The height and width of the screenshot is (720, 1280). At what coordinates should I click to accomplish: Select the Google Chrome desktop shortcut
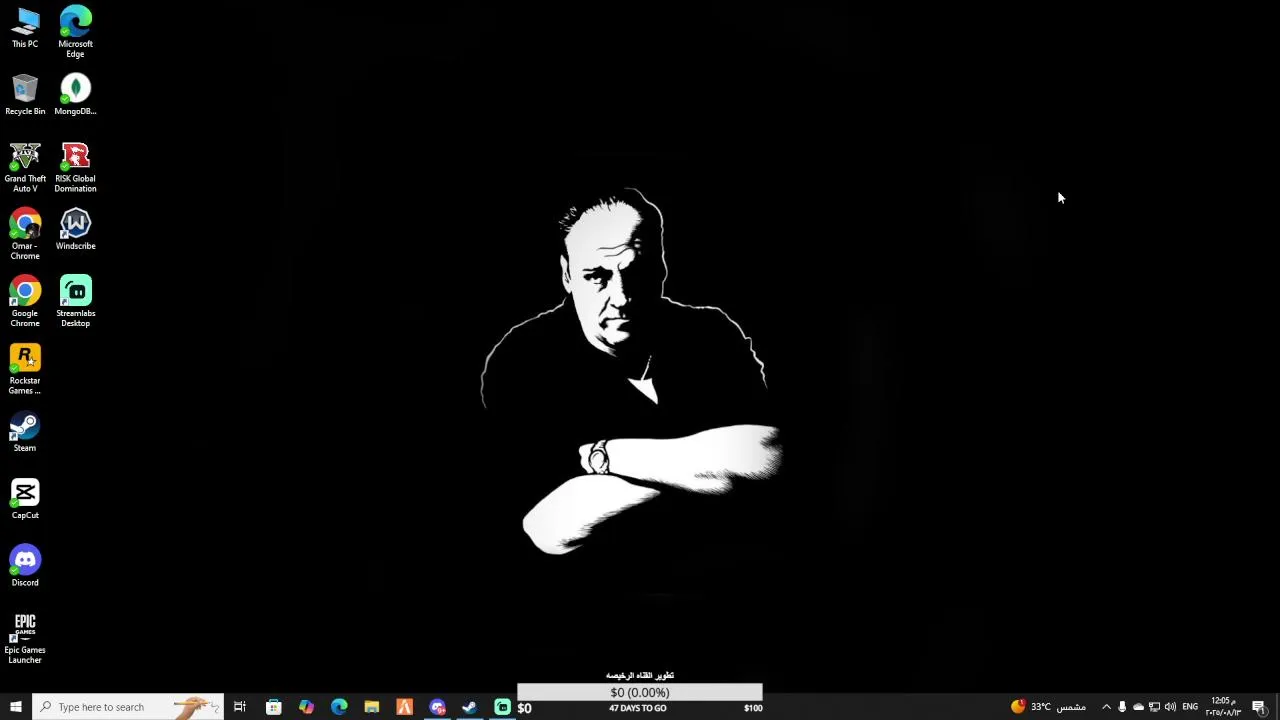pyautogui.click(x=25, y=302)
